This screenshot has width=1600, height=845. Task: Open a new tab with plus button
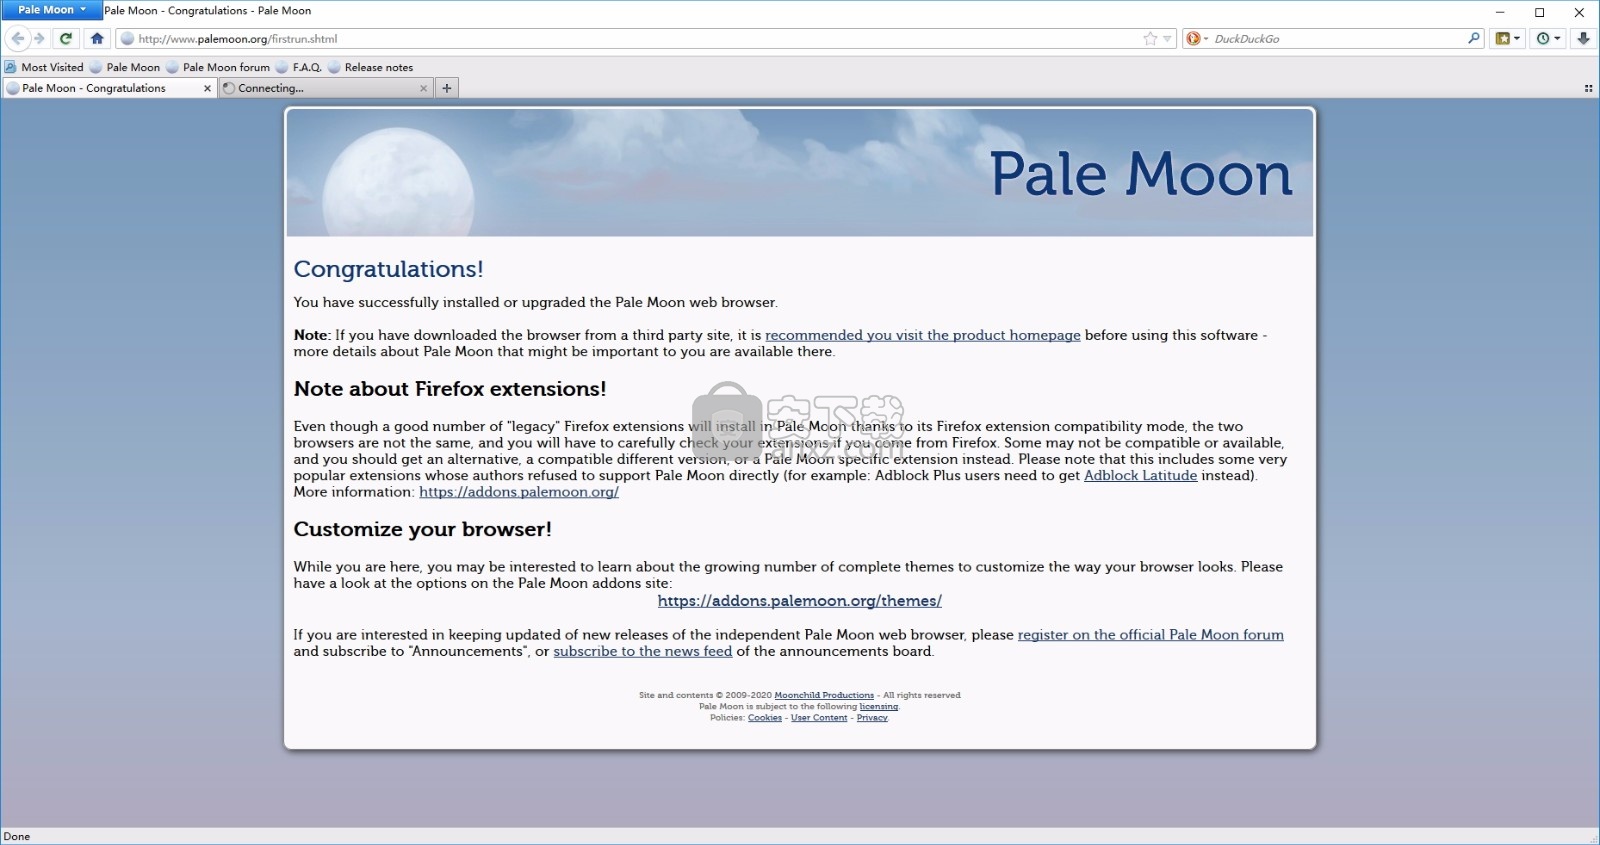pyautogui.click(x=447, y=88)
